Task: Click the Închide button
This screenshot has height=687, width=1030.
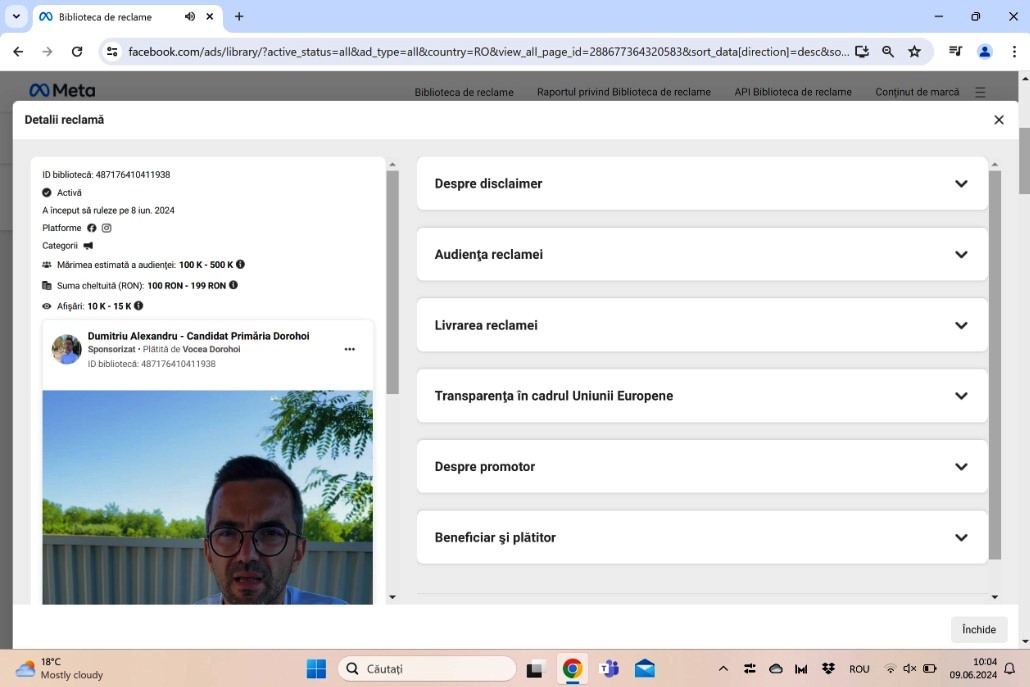Action: tap(978, 629)
